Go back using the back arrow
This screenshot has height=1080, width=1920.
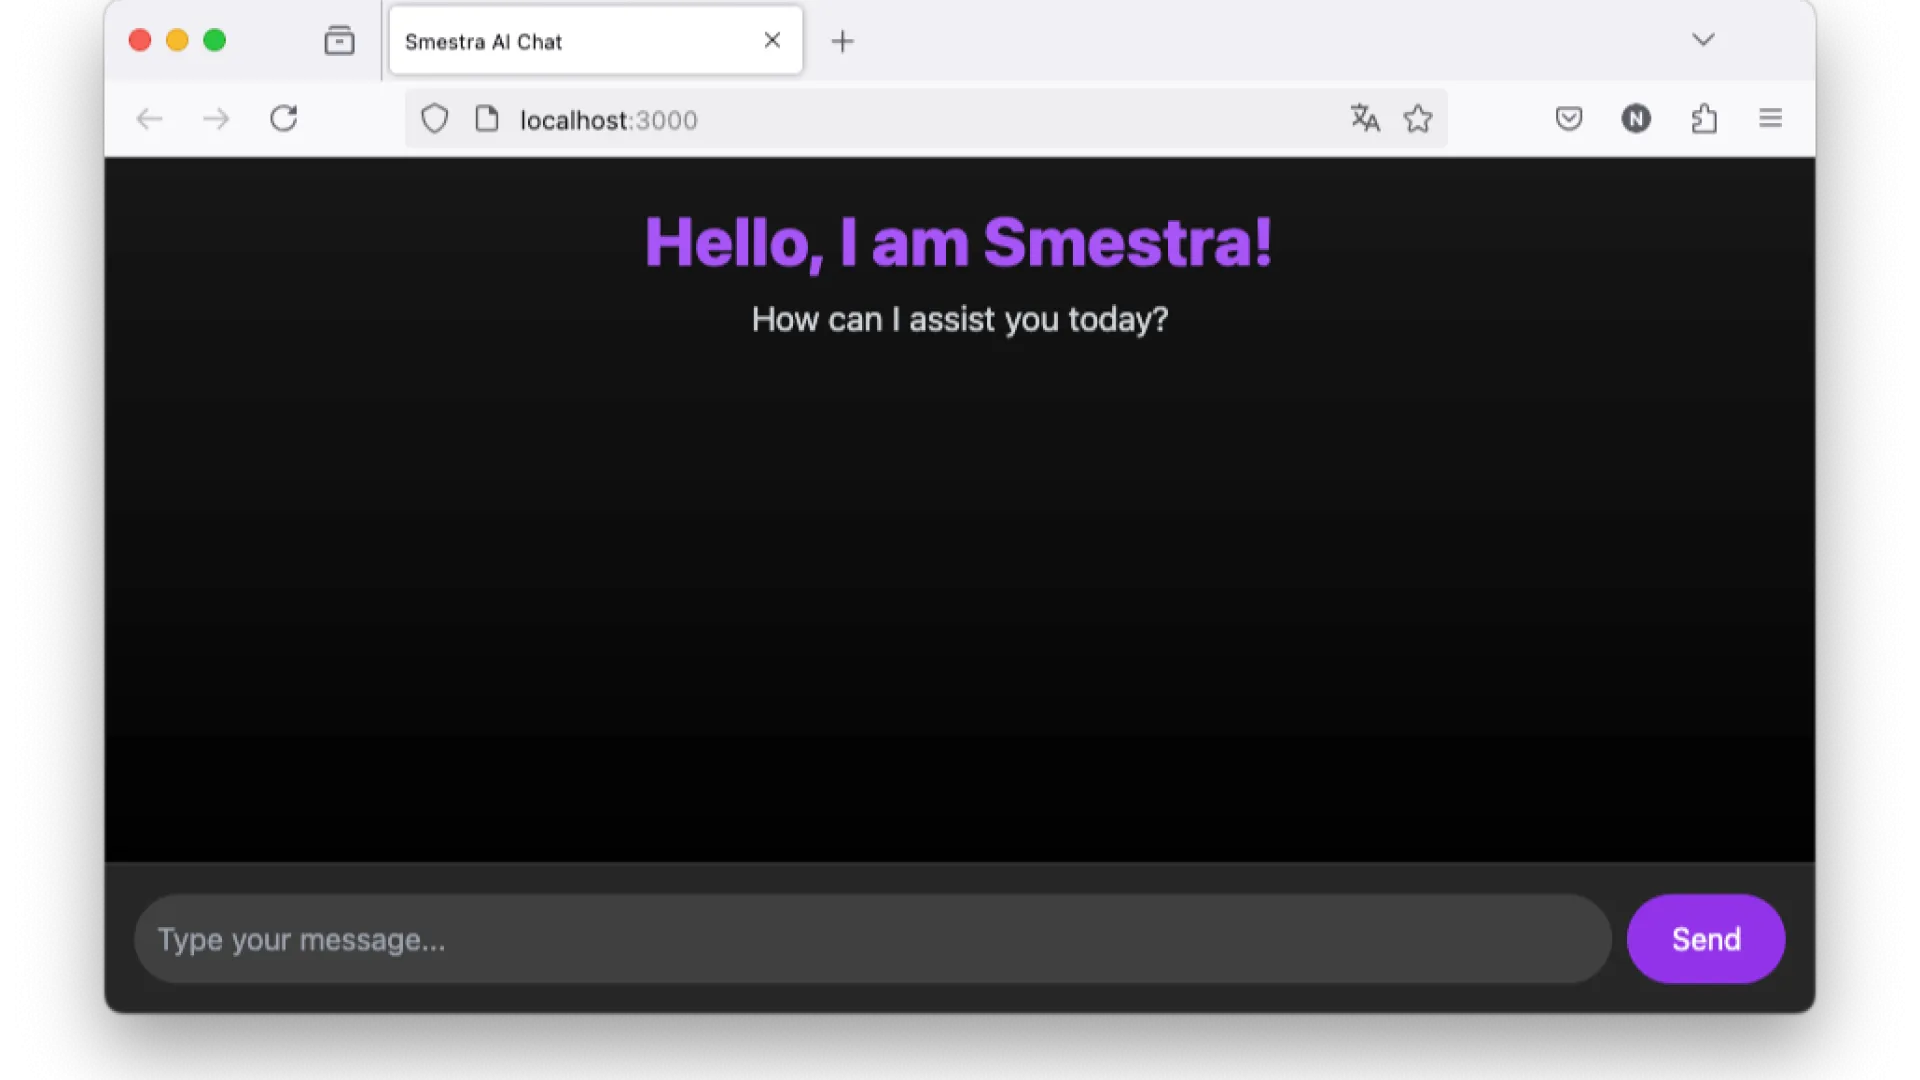(x=149, y=119)
